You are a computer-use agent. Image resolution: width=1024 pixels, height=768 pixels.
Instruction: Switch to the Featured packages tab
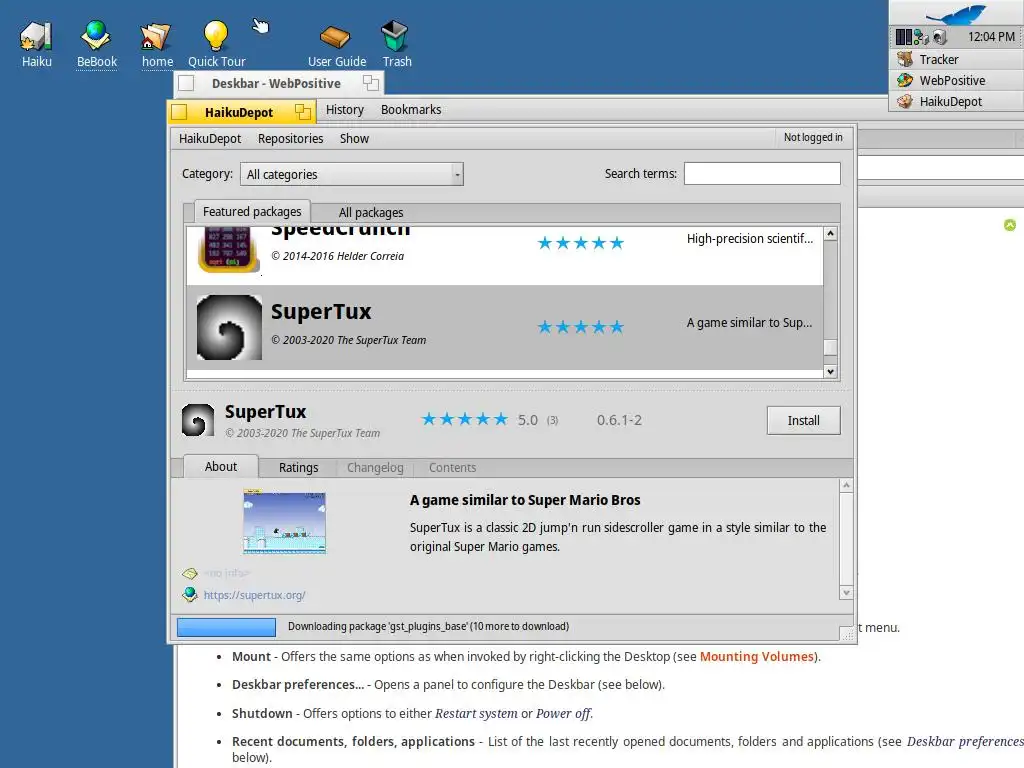click(x=252, y=212)
